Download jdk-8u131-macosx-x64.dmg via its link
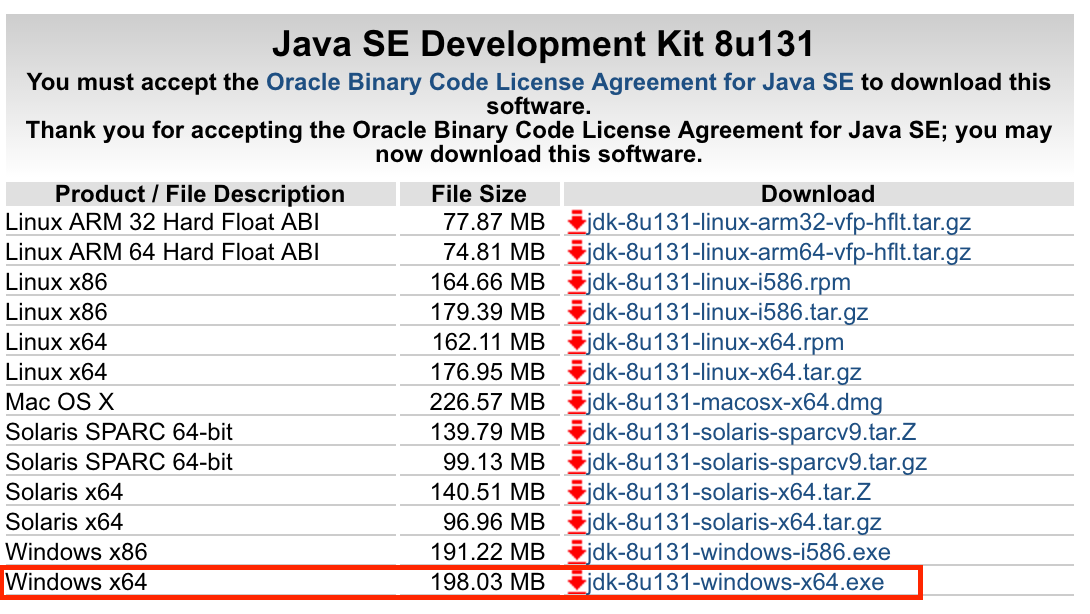The width and height of the screenshot is (1090, 614). coord(733,402)
